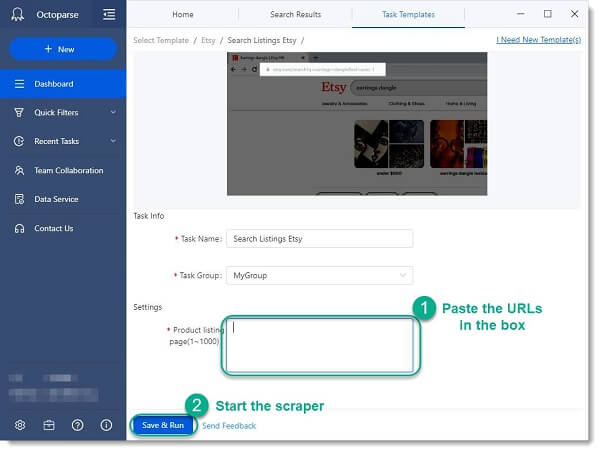
Task: Open the Dashboard section
Action: pos(63,84)
